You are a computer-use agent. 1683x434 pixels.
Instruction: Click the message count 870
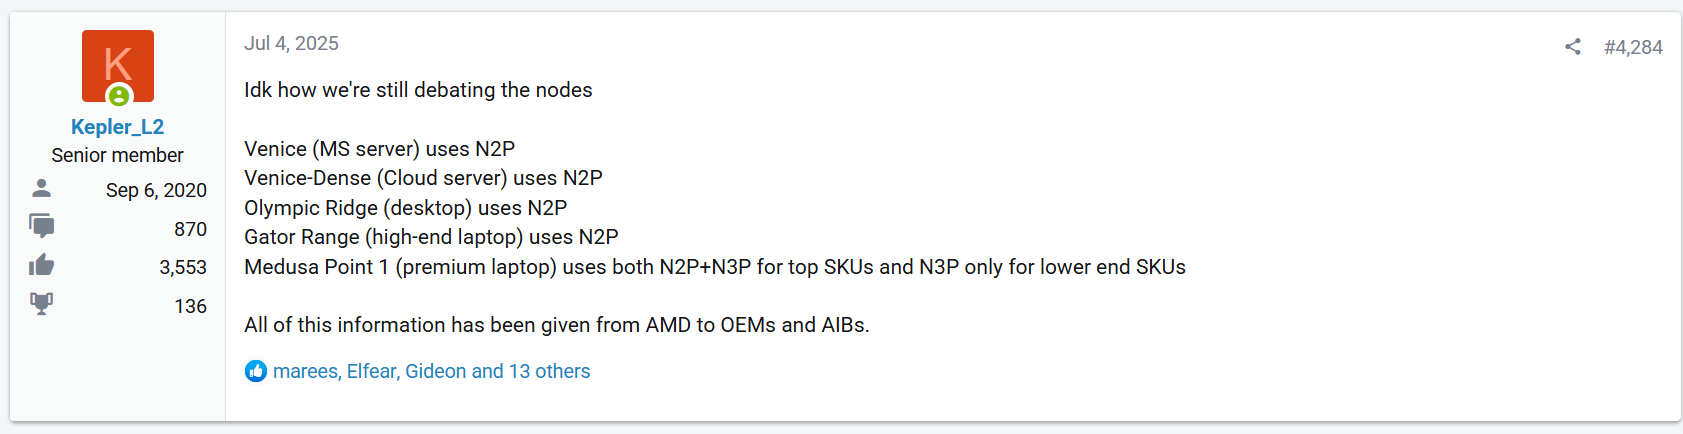190,229
